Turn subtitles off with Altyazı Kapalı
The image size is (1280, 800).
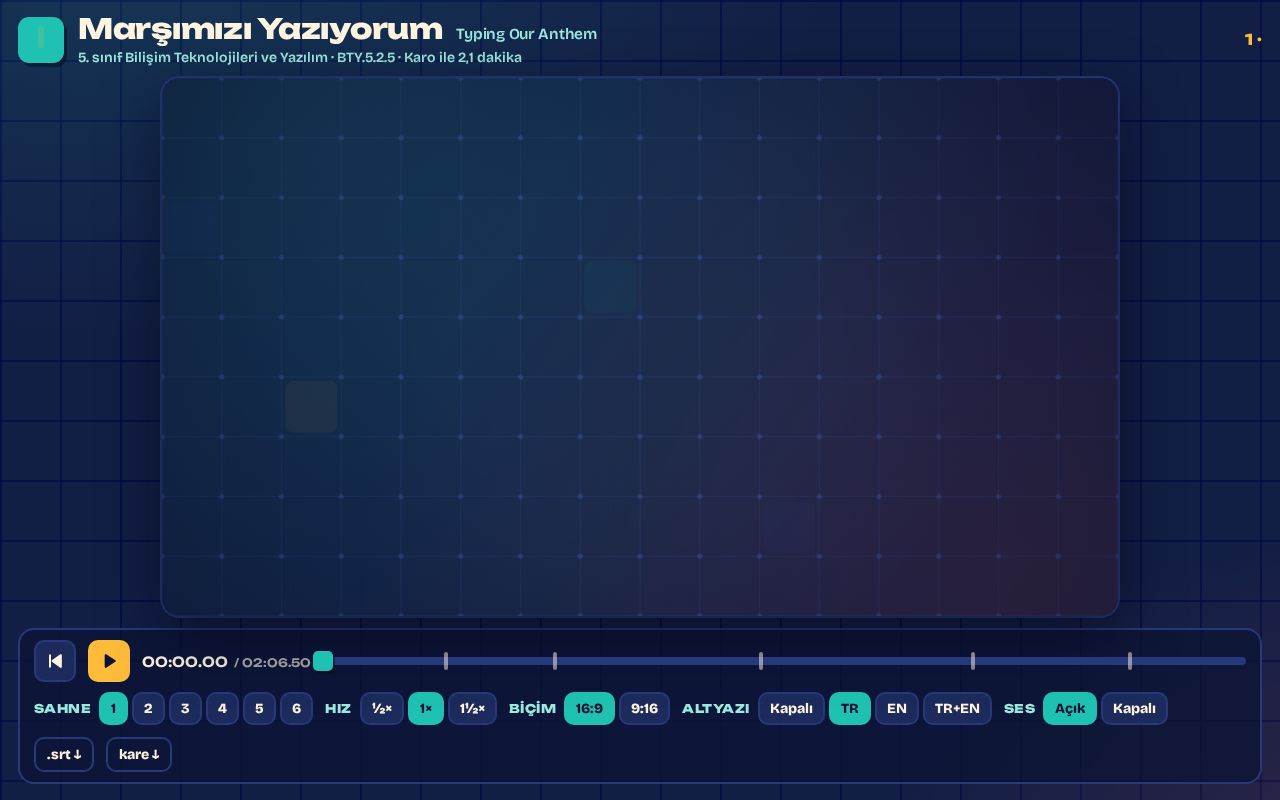pos(791,708)
